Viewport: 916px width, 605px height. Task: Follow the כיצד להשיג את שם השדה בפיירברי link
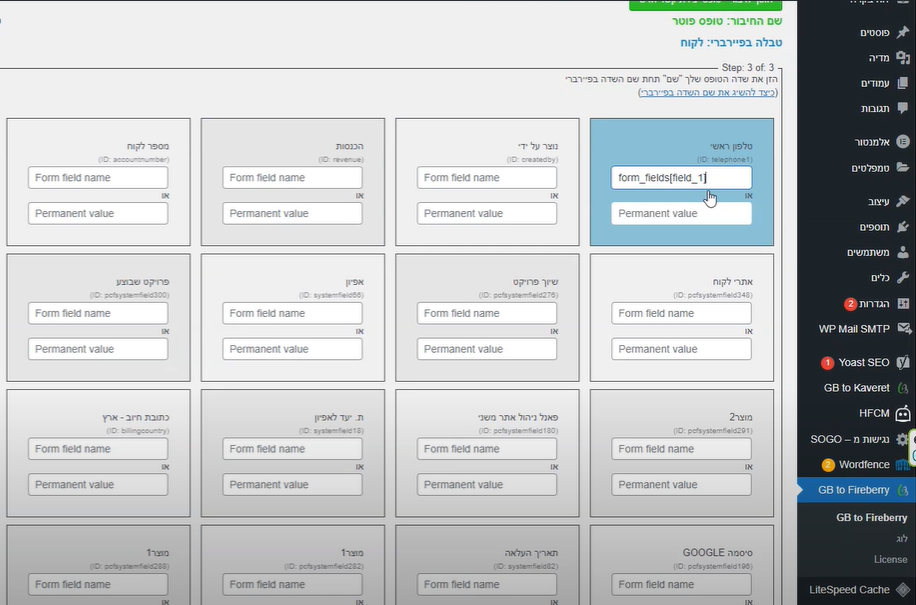(x=707, y=92)
